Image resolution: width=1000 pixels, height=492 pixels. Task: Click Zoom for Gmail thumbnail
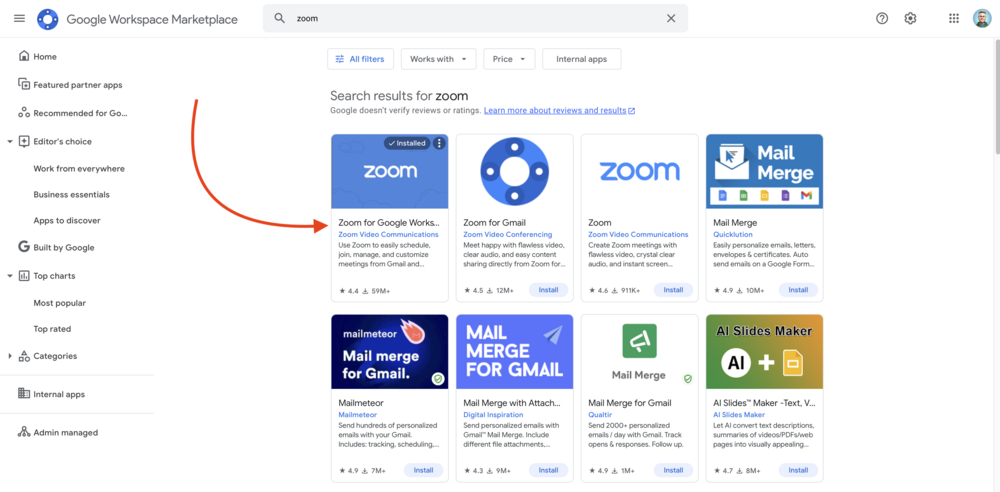[515, 171]
